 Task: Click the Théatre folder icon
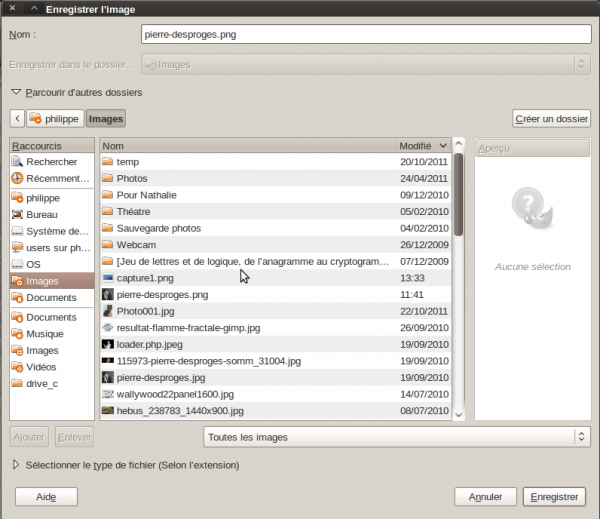108,211
